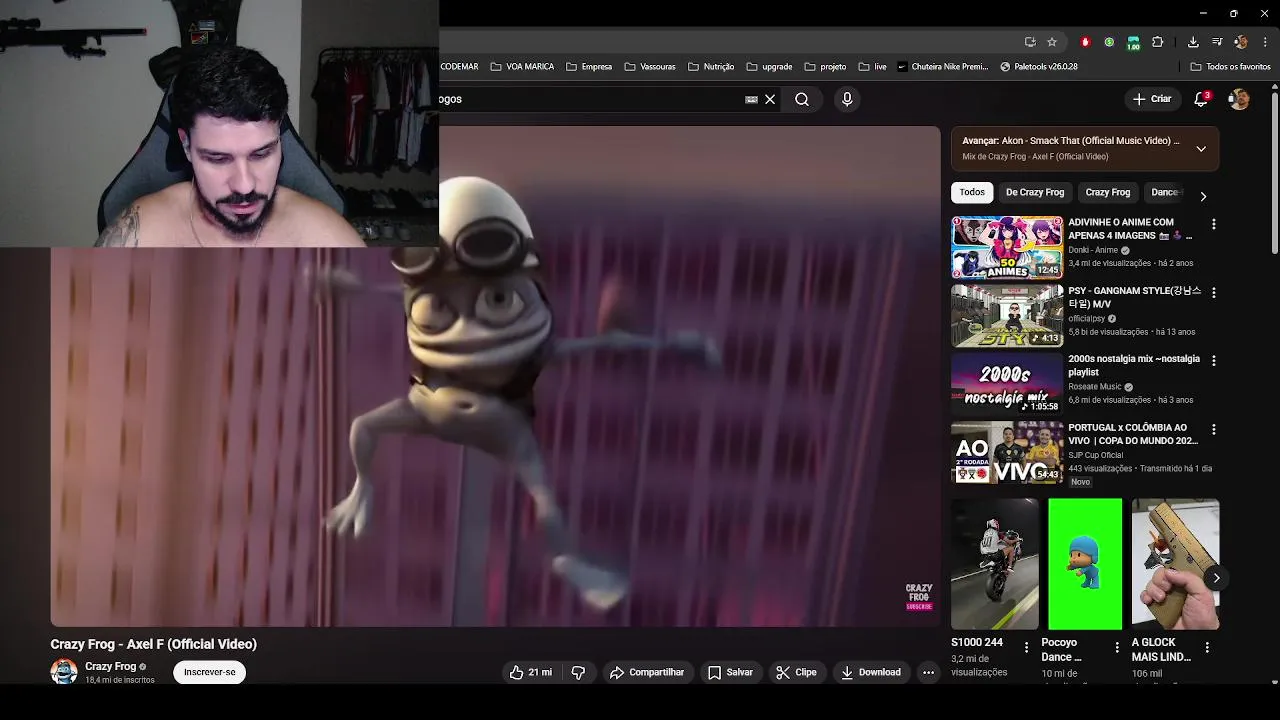Screen dimensions: 1280x720
Task: Open the VOA MARICA bookmark folder
Action: pos(522,67)
